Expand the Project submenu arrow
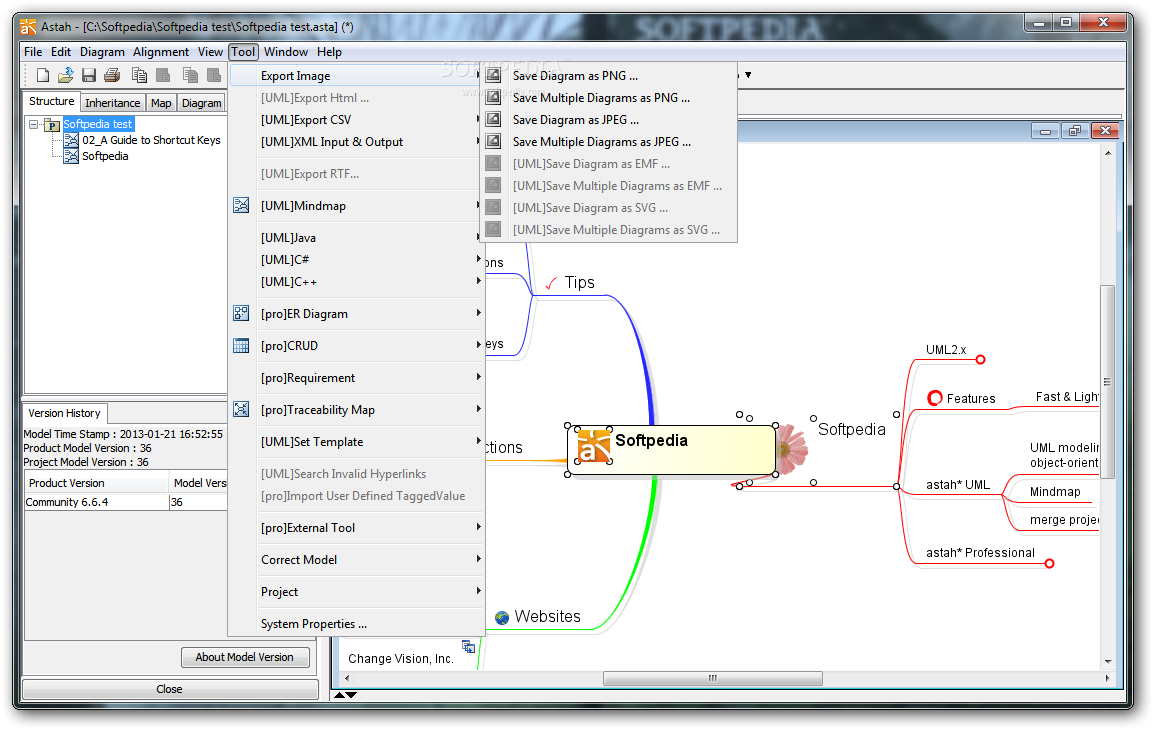 478,591
